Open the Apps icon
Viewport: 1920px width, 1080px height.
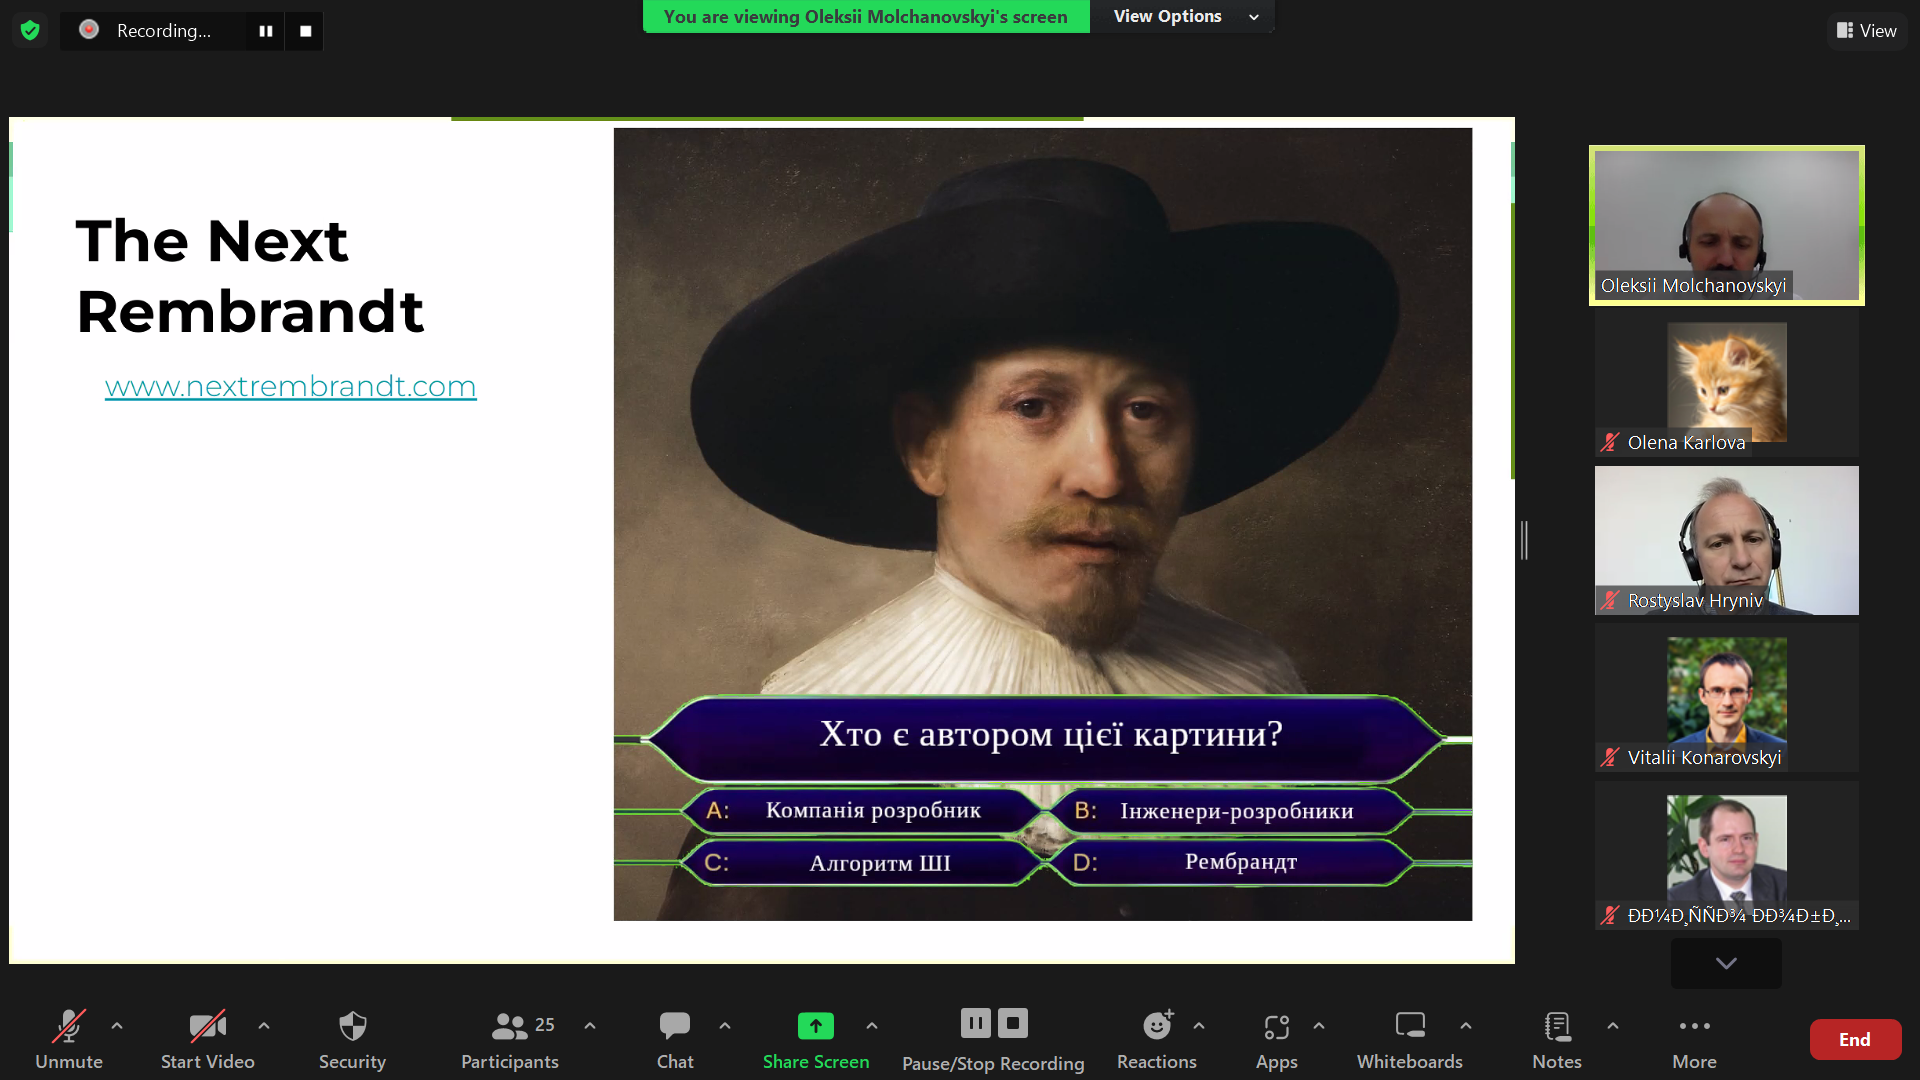(1277, 1026)
